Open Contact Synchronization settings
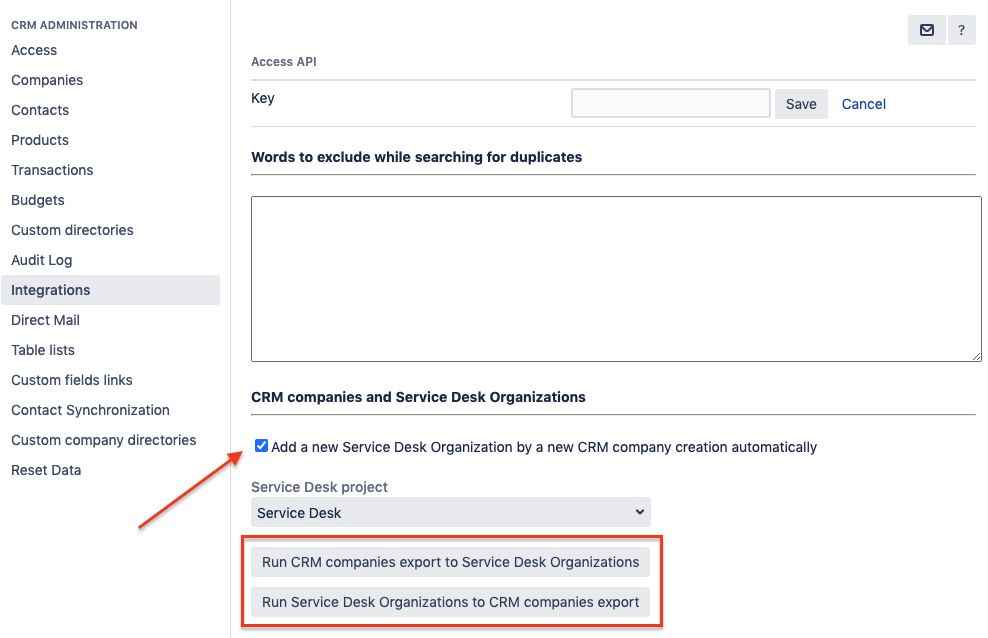The width and height of the screenshot is (988, 638). [90, 410]
